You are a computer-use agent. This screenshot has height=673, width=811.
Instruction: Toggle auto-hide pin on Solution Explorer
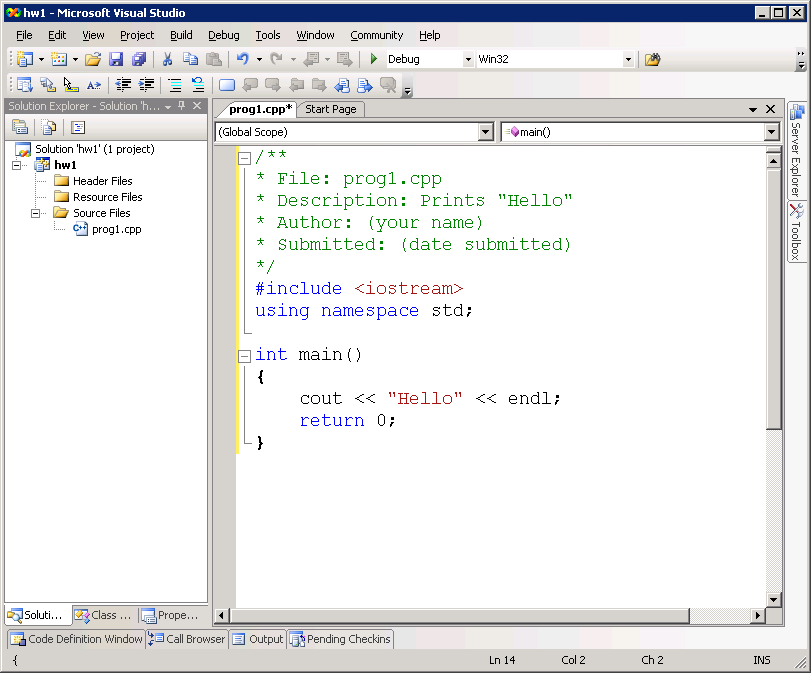tap(182, 106)
